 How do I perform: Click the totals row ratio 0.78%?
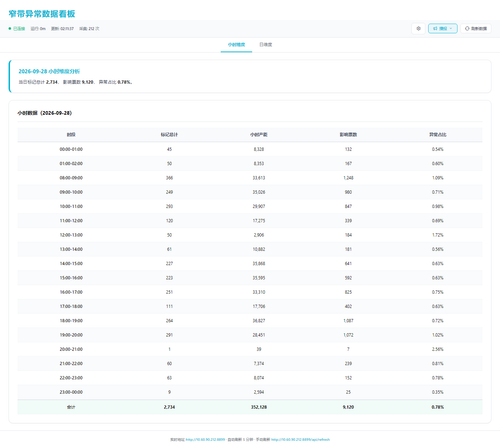click(438, 407)
